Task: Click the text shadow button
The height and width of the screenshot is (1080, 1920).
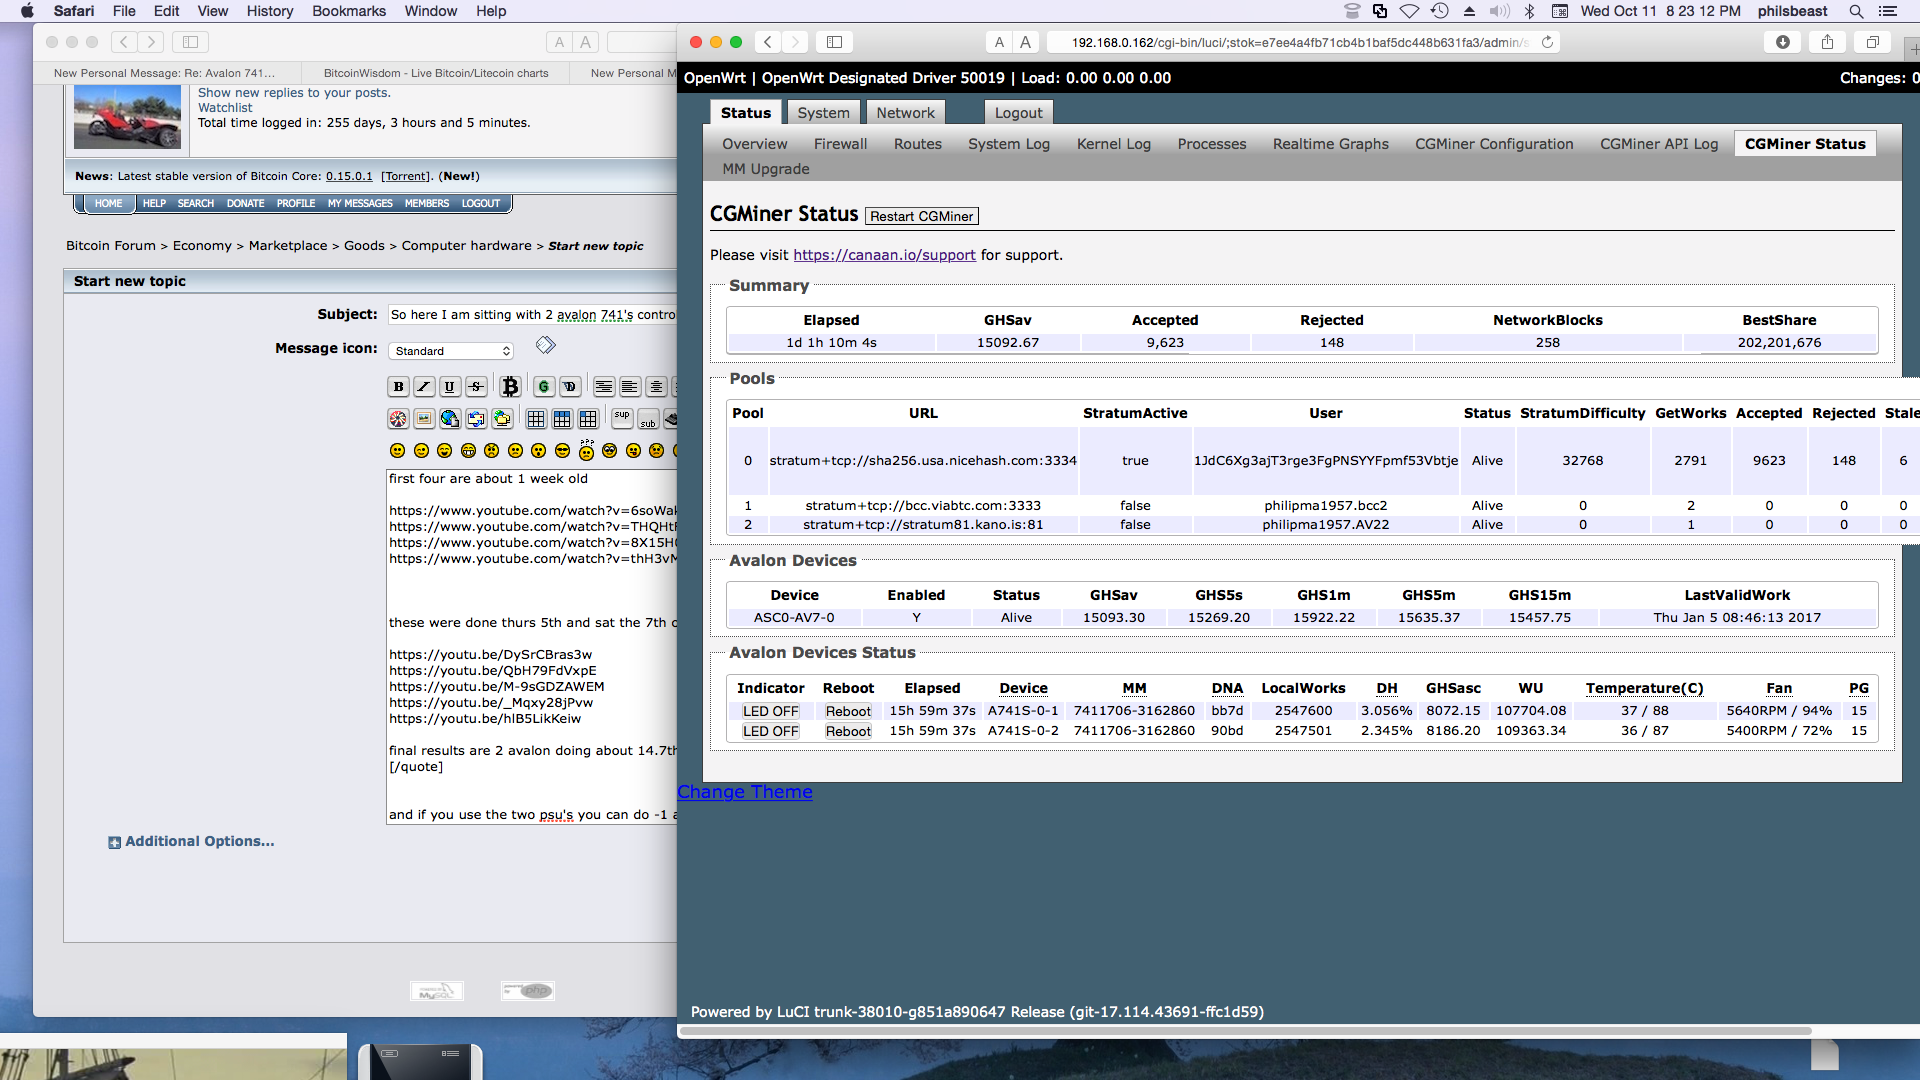Action: pyautogui.click(x=569, y=387)
